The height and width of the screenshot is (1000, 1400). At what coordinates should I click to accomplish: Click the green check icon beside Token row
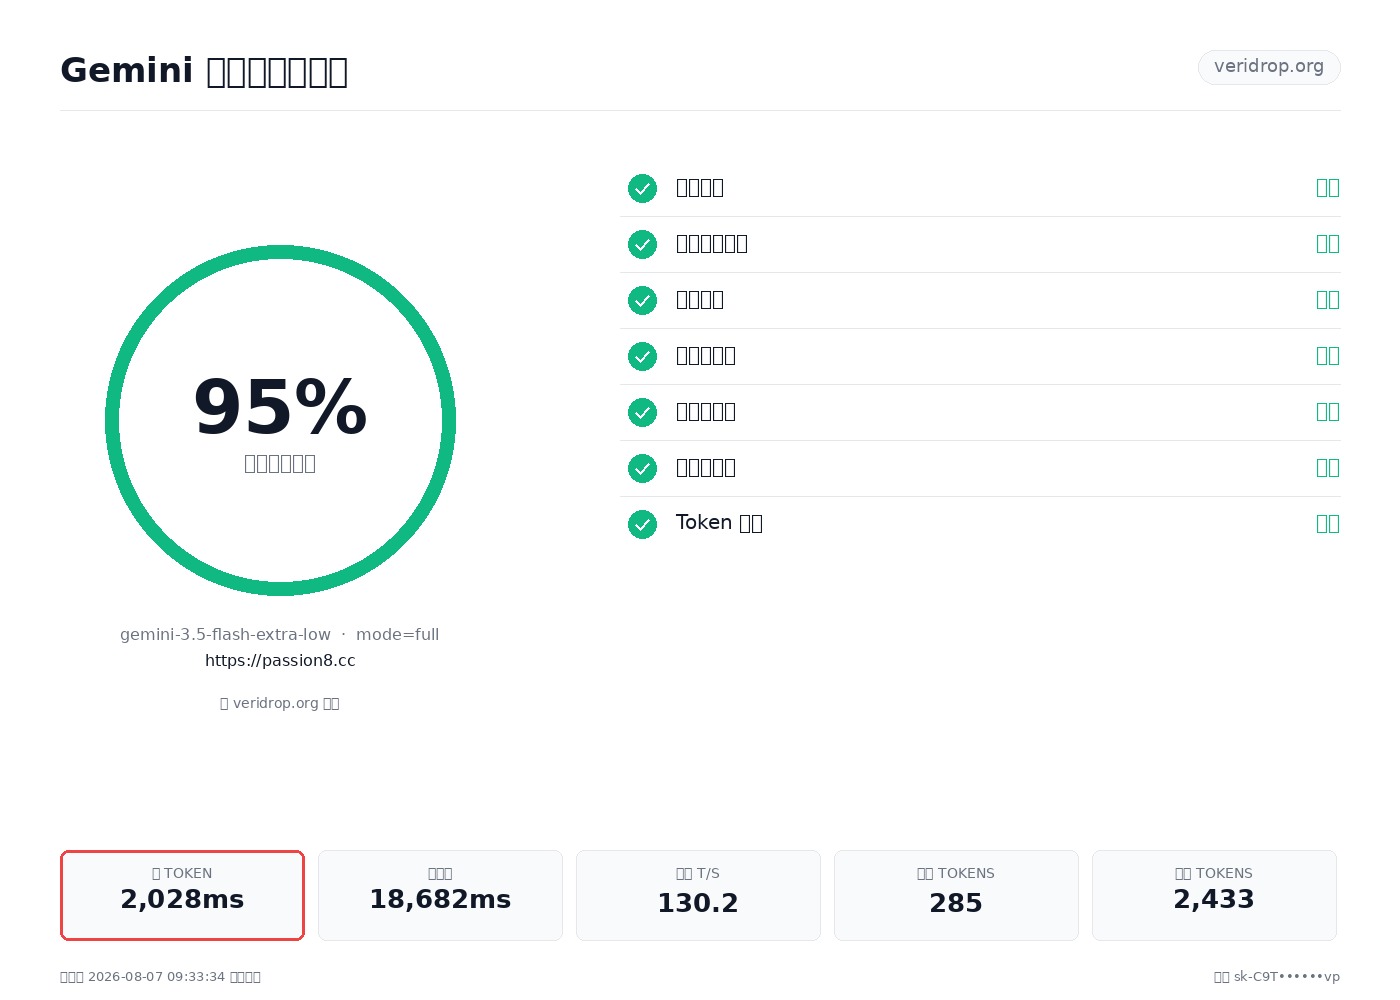point(642,524)
